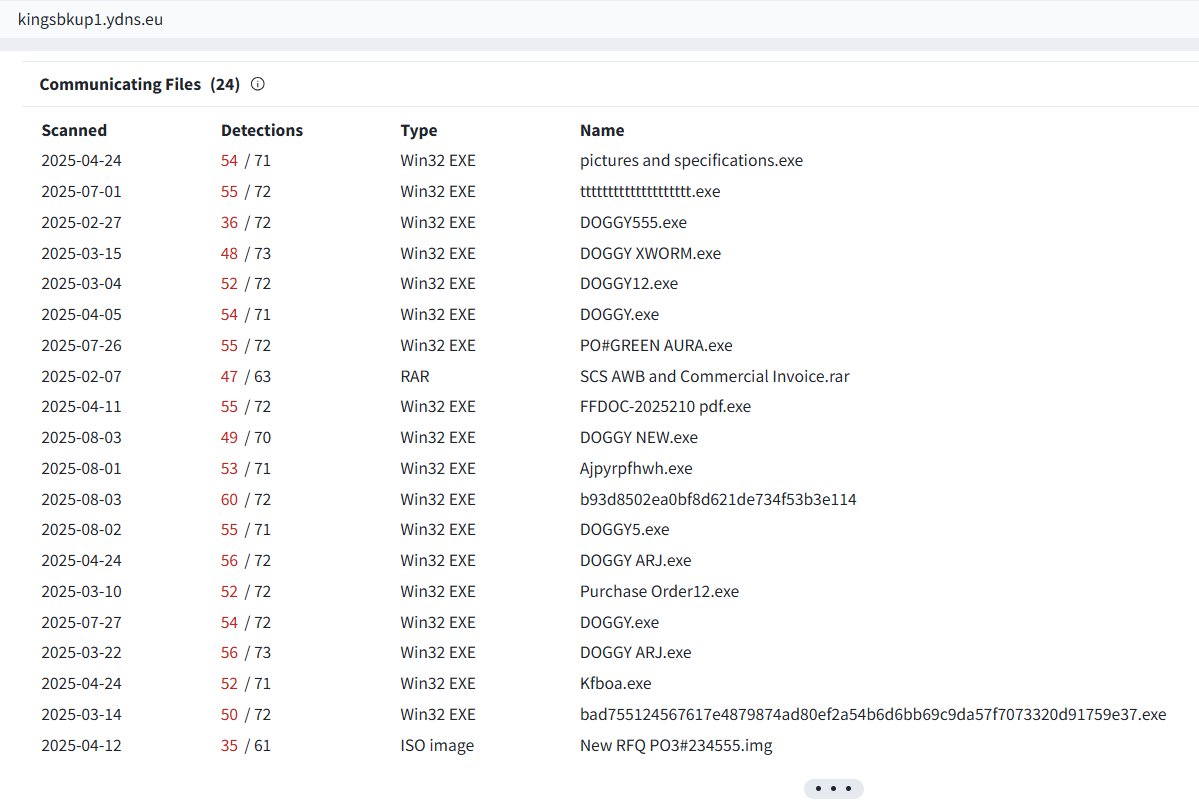Click the Communicating Files (24) heading

140,84
